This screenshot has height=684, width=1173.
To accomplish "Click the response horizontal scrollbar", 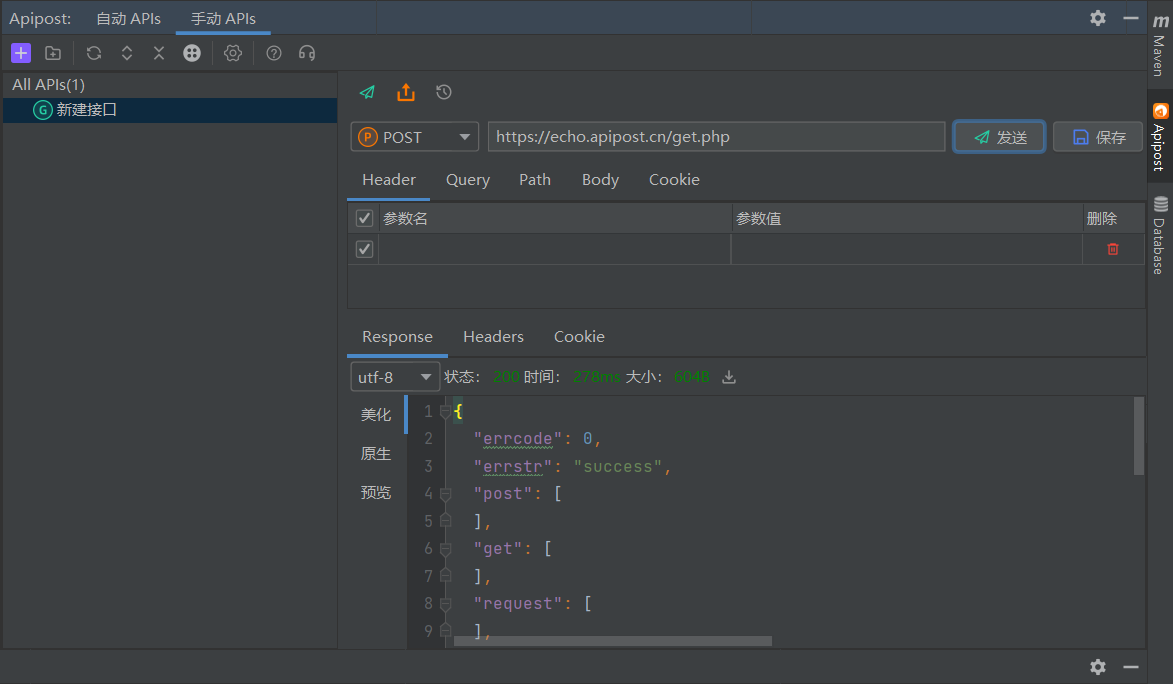I will coord(613,641).
